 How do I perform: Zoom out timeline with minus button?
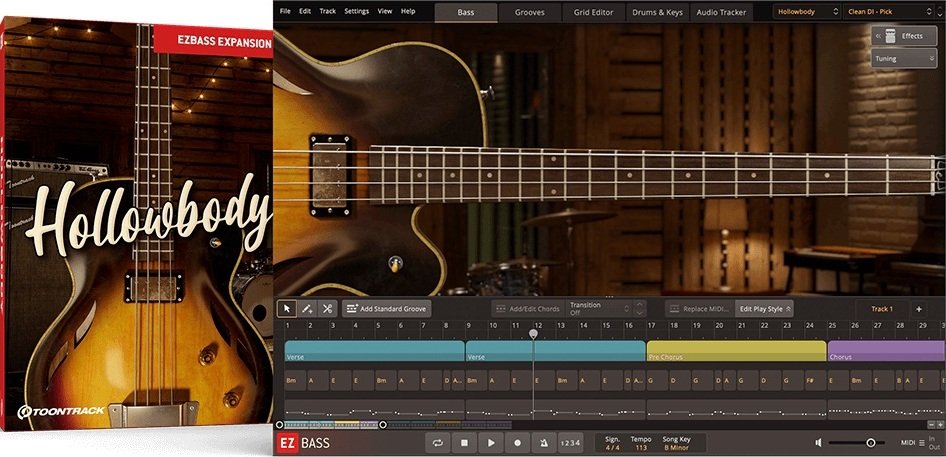930,425
